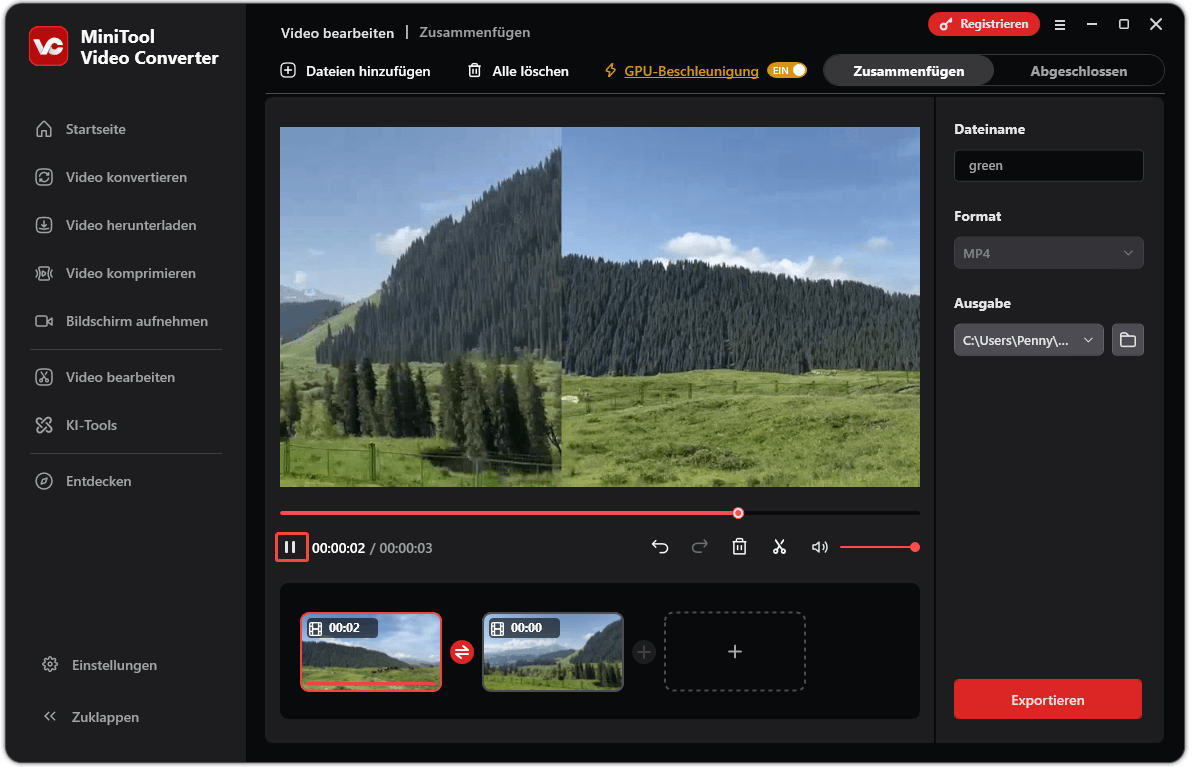Click the scissors cut icon
The image size is (1192, 767).
click(779, 547)
